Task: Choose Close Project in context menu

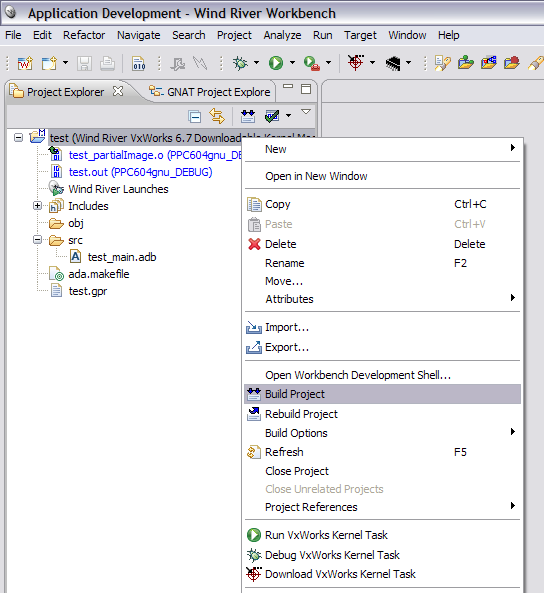Action: 382,471
